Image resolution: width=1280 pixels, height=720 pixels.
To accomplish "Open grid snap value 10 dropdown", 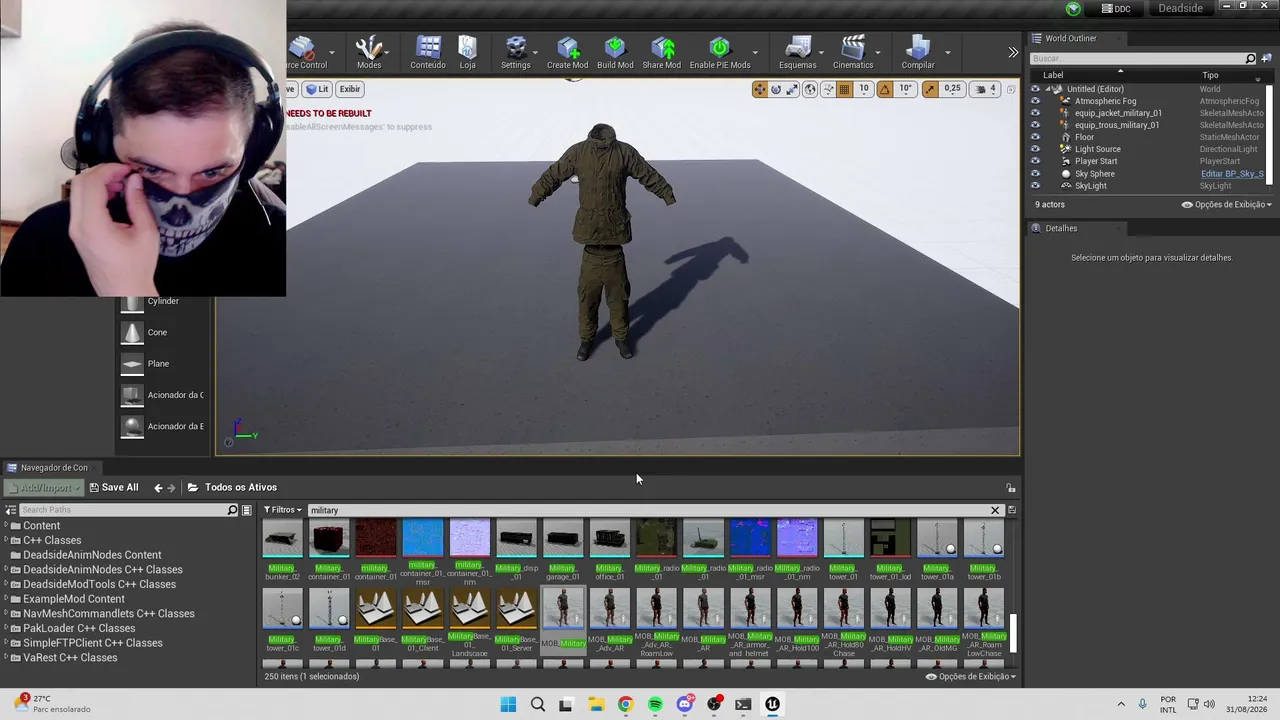I will (864, 89).
